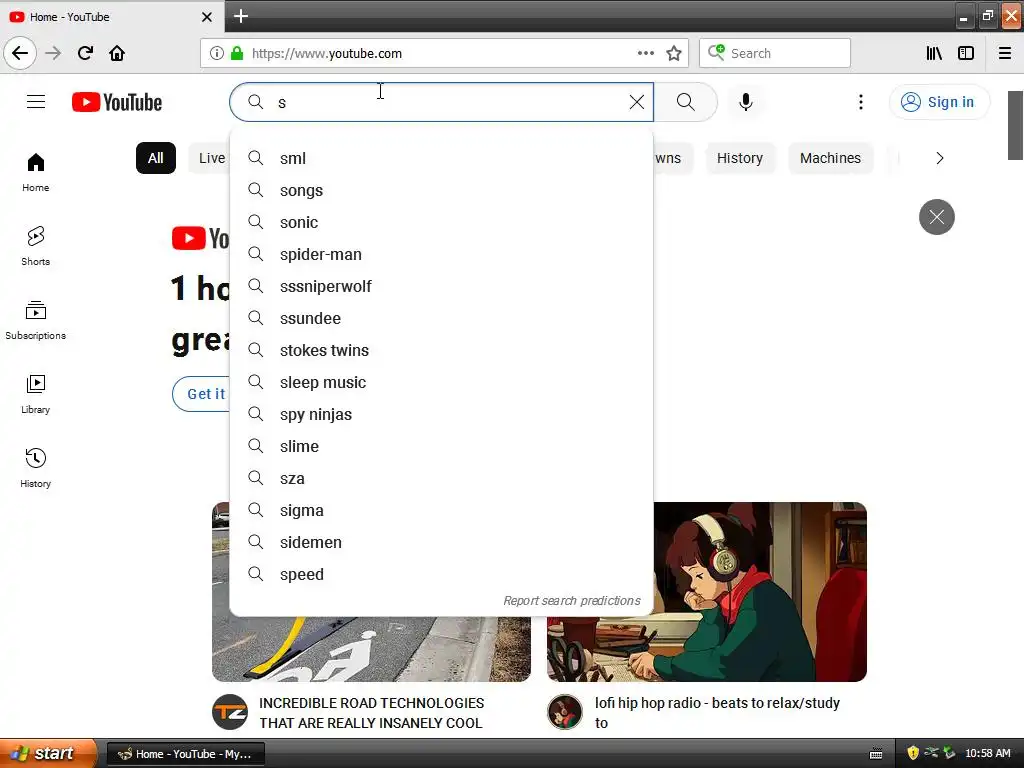
Task: Bookmark this page with the star
Action: pyautogui.click(x=674, y=53)
